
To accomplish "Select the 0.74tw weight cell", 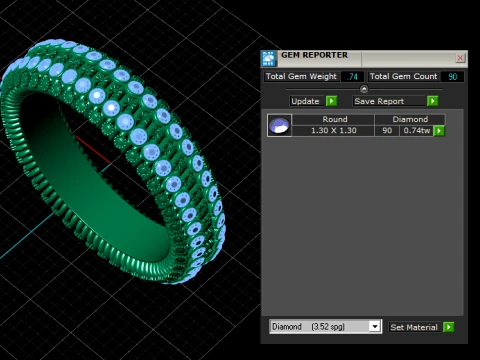I will tap(417, 131).
